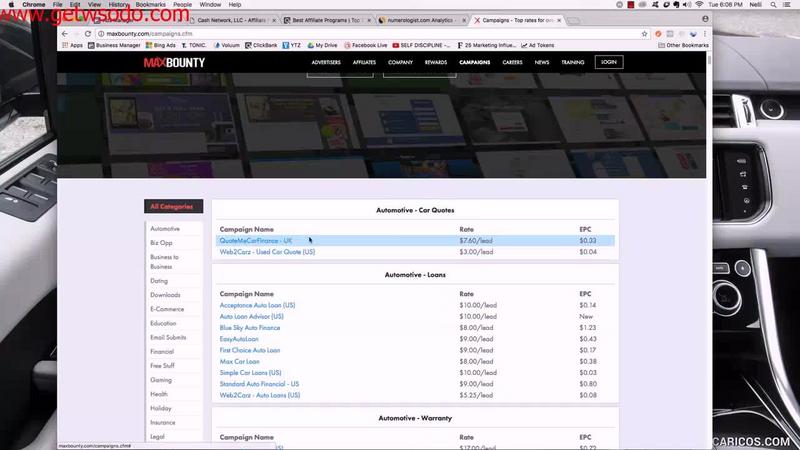Open the AFFILIATES nav item
Image resolution: width=800 pixels, height=450 pixels.
[364, 62]
